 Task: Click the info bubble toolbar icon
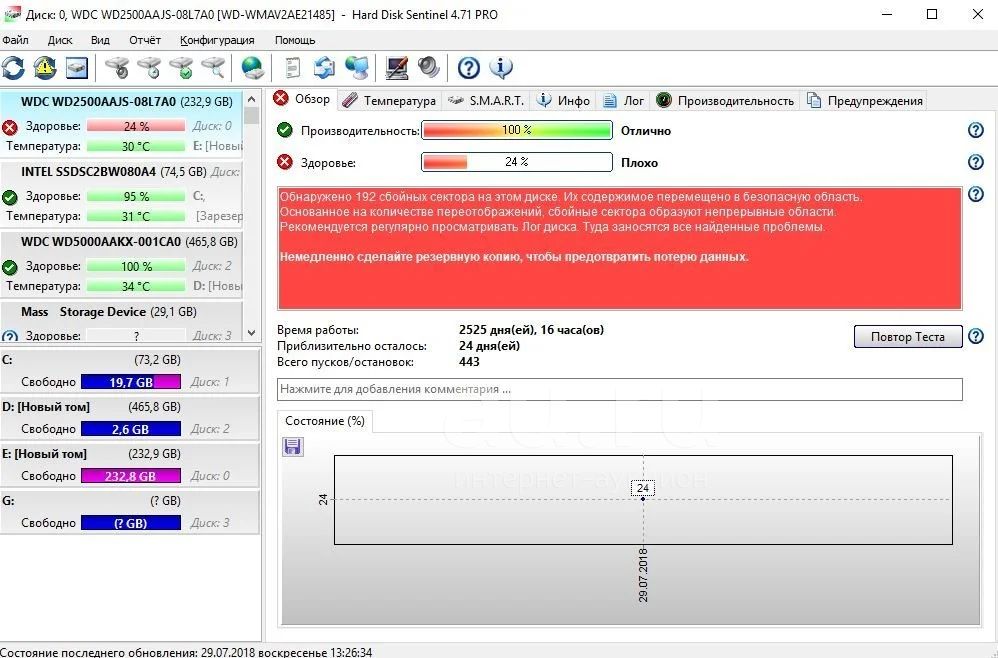501,67
